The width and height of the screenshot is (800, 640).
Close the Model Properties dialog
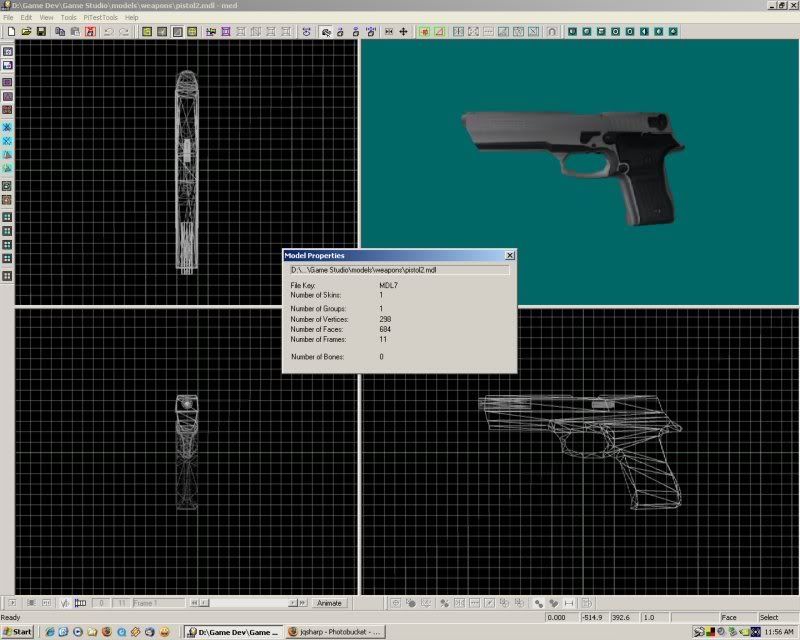click(x=510, y=256)
